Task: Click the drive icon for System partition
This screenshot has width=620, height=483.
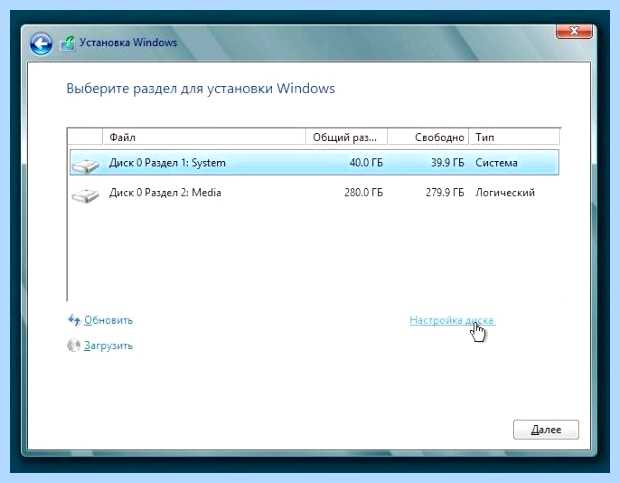Action: pyautogui.click(x=86, y=165)
